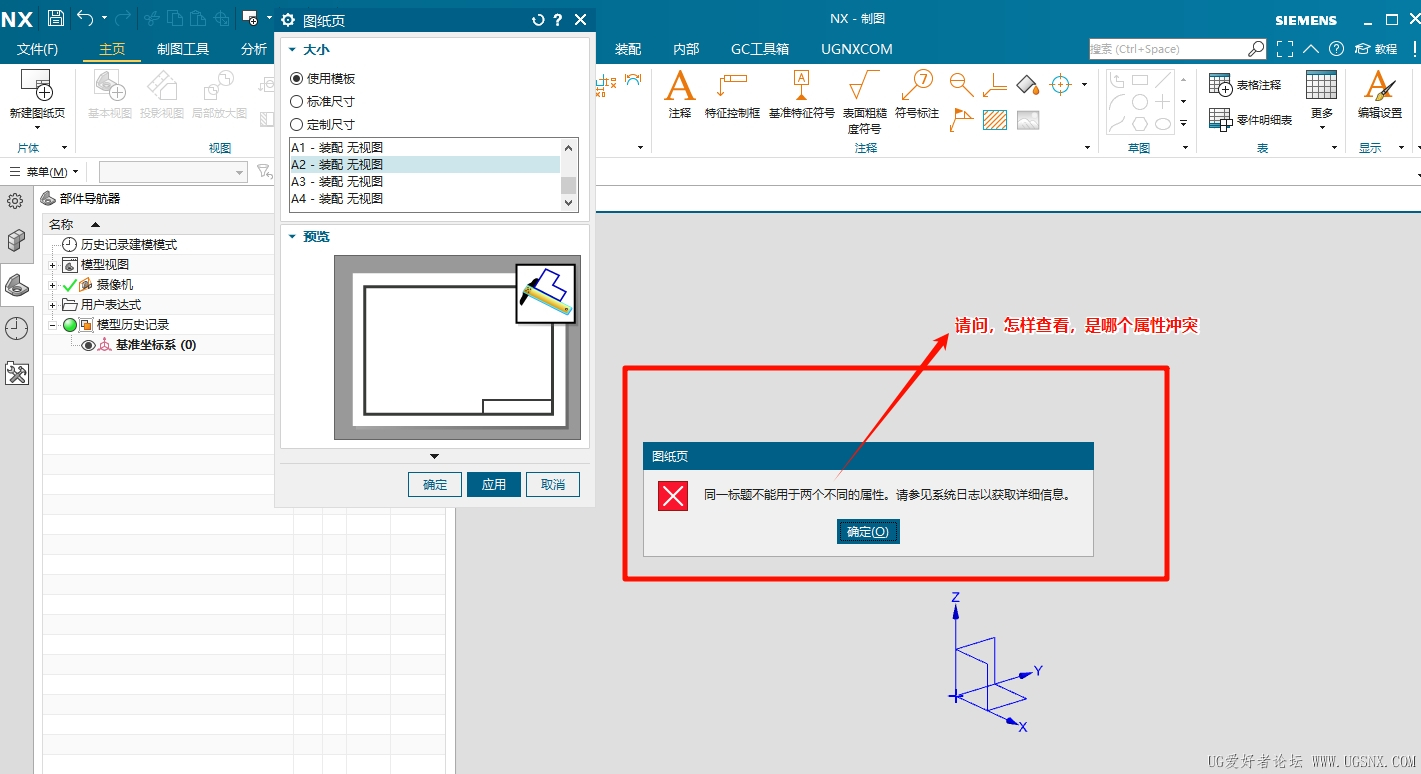1421x774 pixels.
Task: Click the Part Navigator sidebar tab icon
Action: coord(17,286)
